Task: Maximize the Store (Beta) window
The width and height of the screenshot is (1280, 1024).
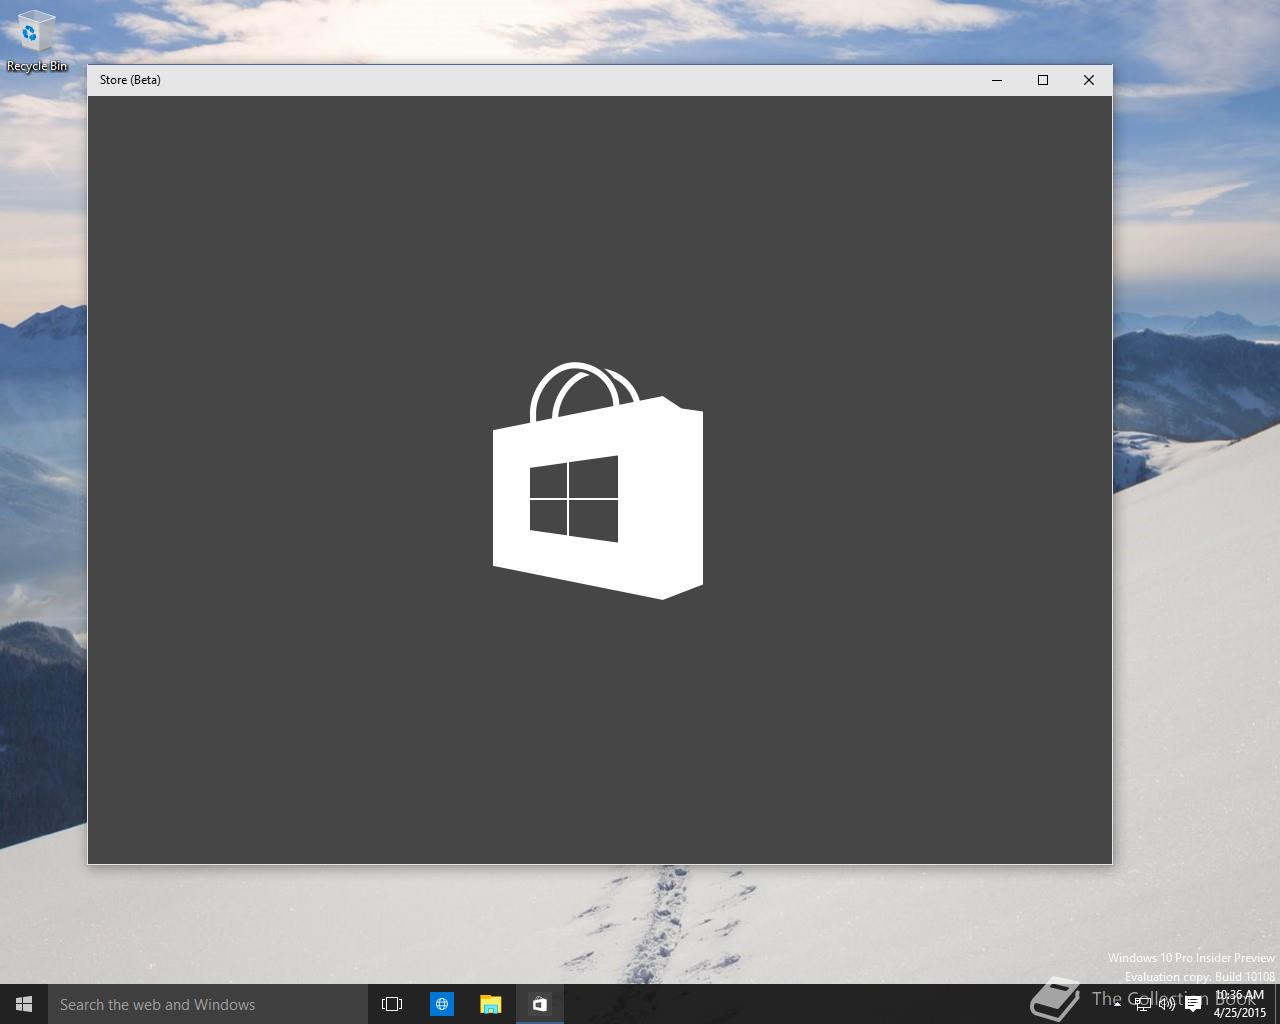Action: point(1043,80)
